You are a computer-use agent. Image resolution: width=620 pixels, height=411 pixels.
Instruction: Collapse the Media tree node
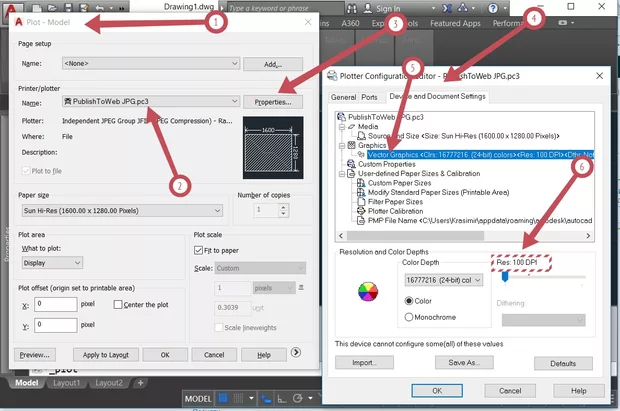click(342, 127)
